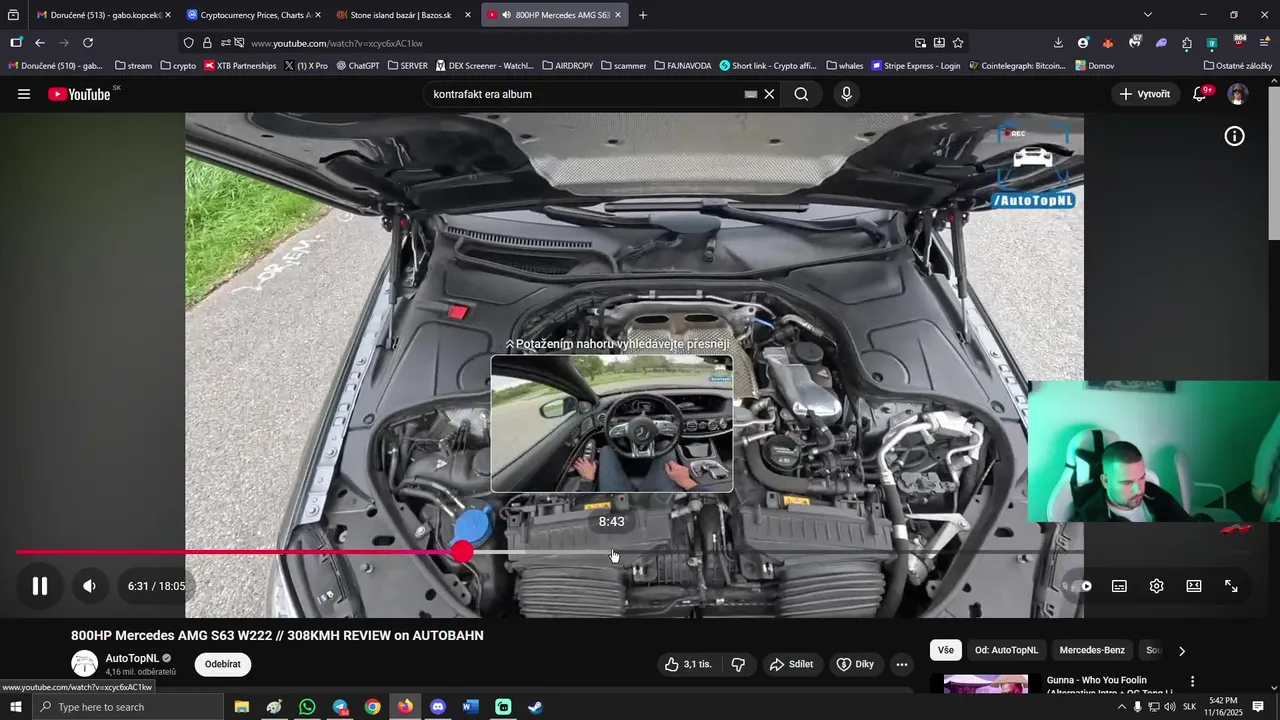Open Stripe Express - Login bookmark
1280x720 pixels.
pyautogui.click(x=916, y=66)
